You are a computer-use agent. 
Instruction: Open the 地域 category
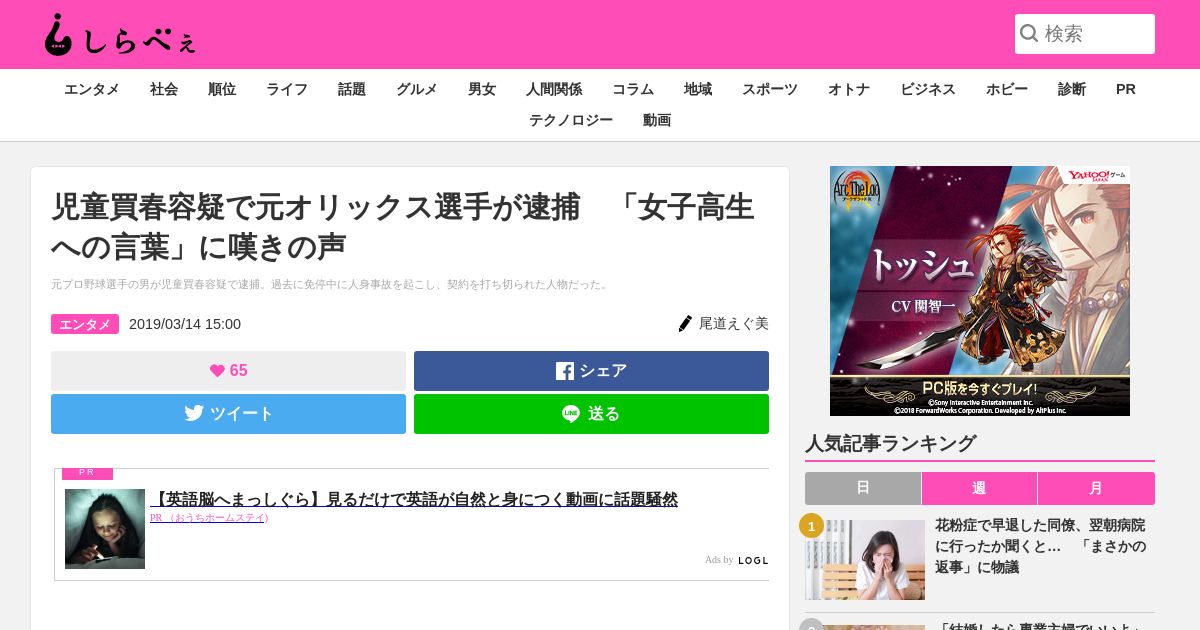[x=698, y=89]
